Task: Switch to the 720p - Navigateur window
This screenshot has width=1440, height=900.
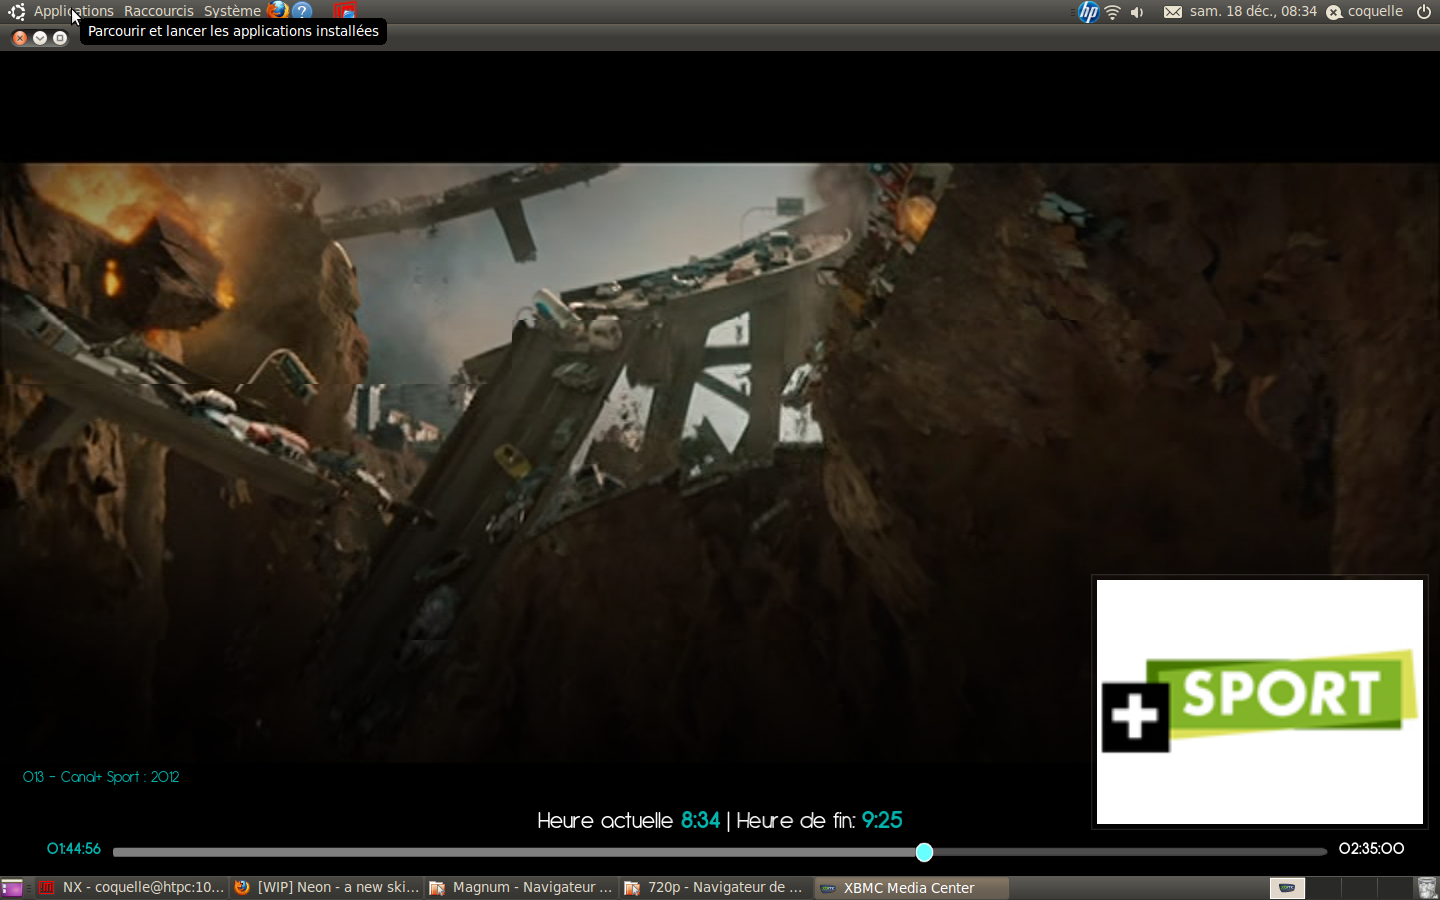Action: (x=715, y=888)
